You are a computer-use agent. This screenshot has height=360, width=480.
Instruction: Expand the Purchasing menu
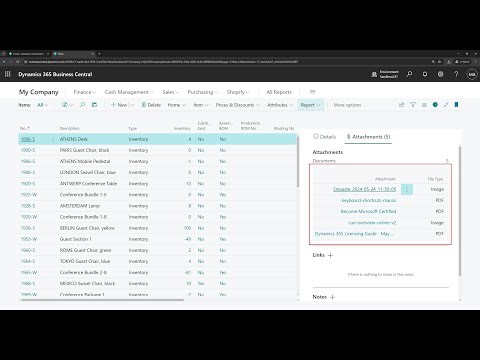203,92
